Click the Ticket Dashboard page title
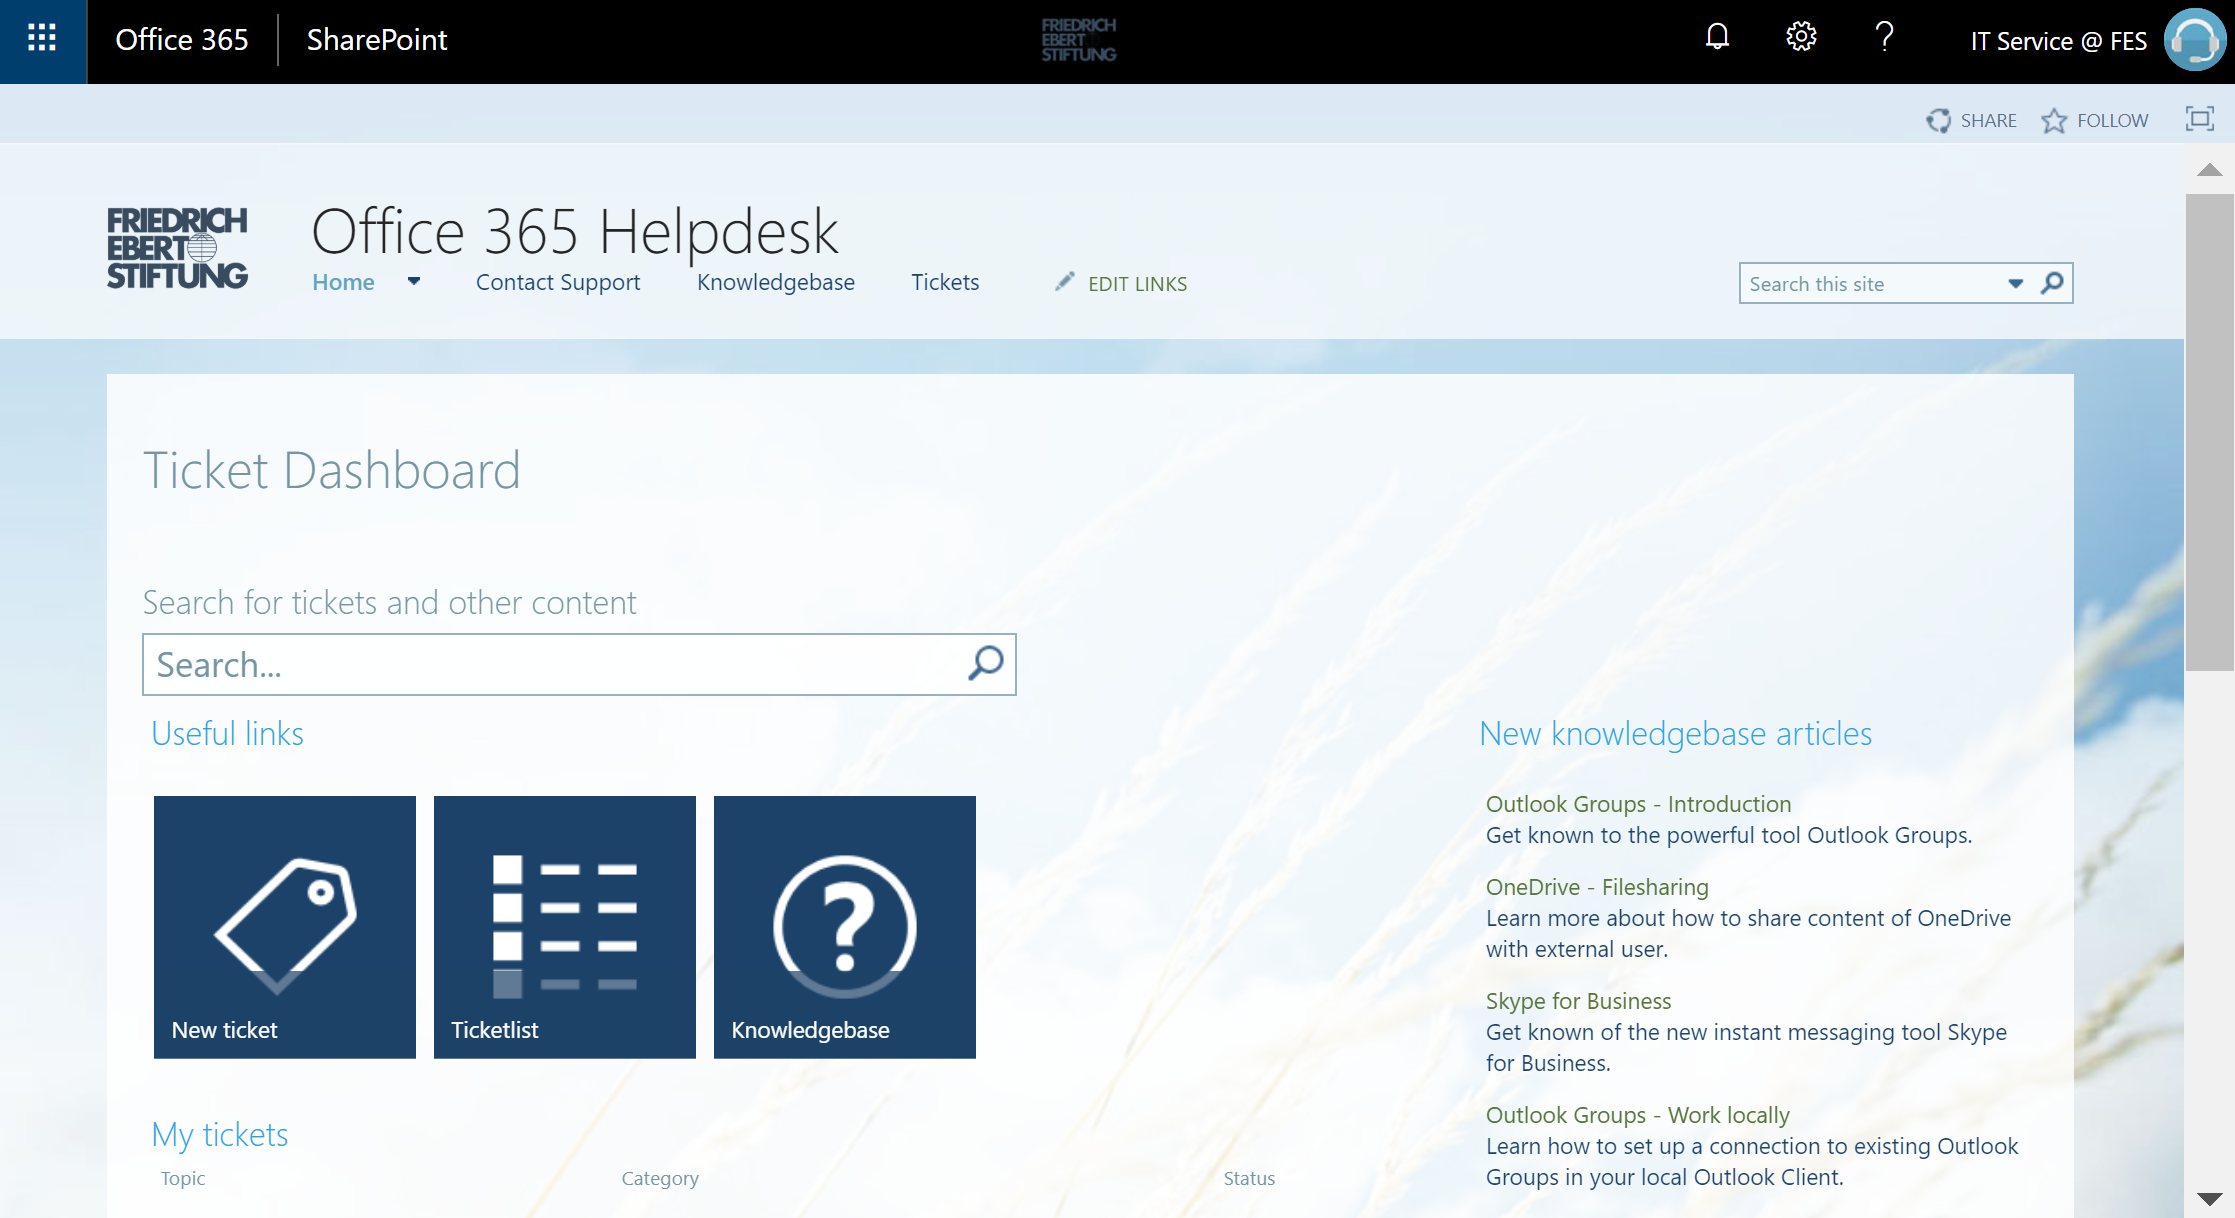 point(332,470)
